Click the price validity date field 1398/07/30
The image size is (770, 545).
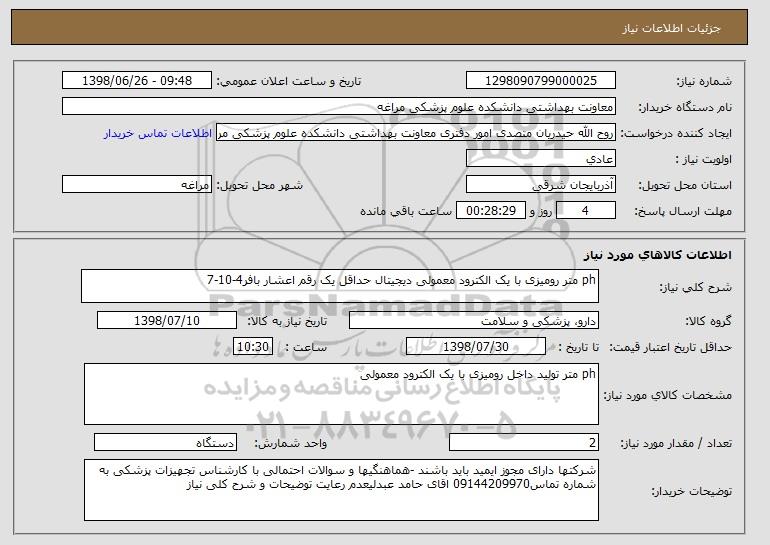click(x=476, y=347)
